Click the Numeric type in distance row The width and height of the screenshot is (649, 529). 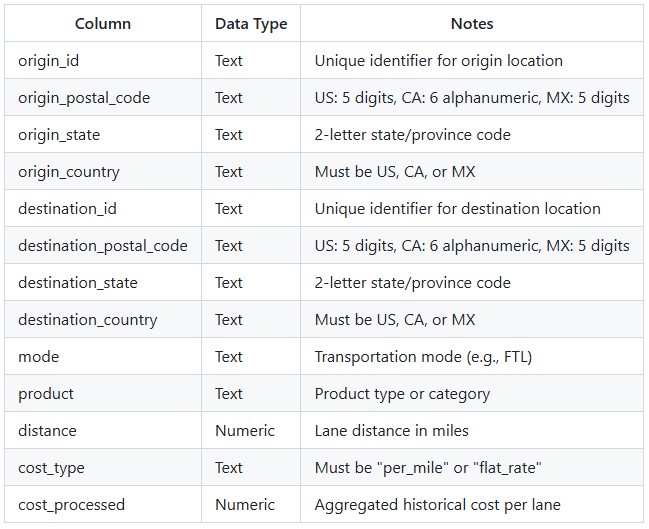click(245, 431)
